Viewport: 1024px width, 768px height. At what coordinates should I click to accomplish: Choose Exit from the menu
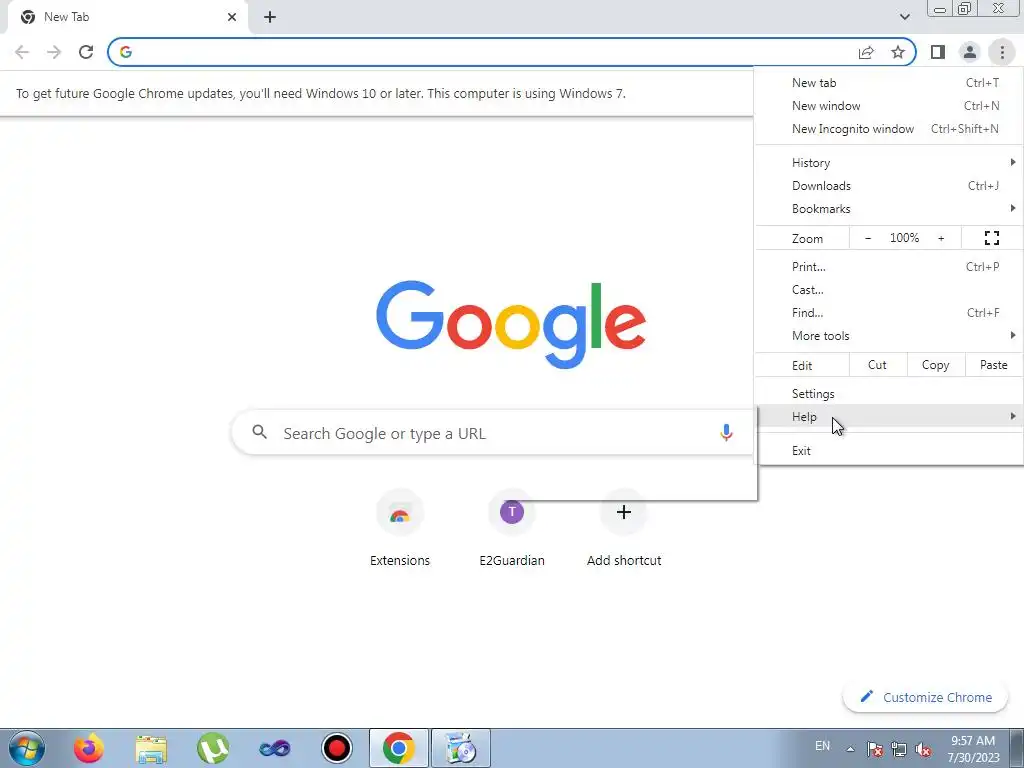[889, 451]
